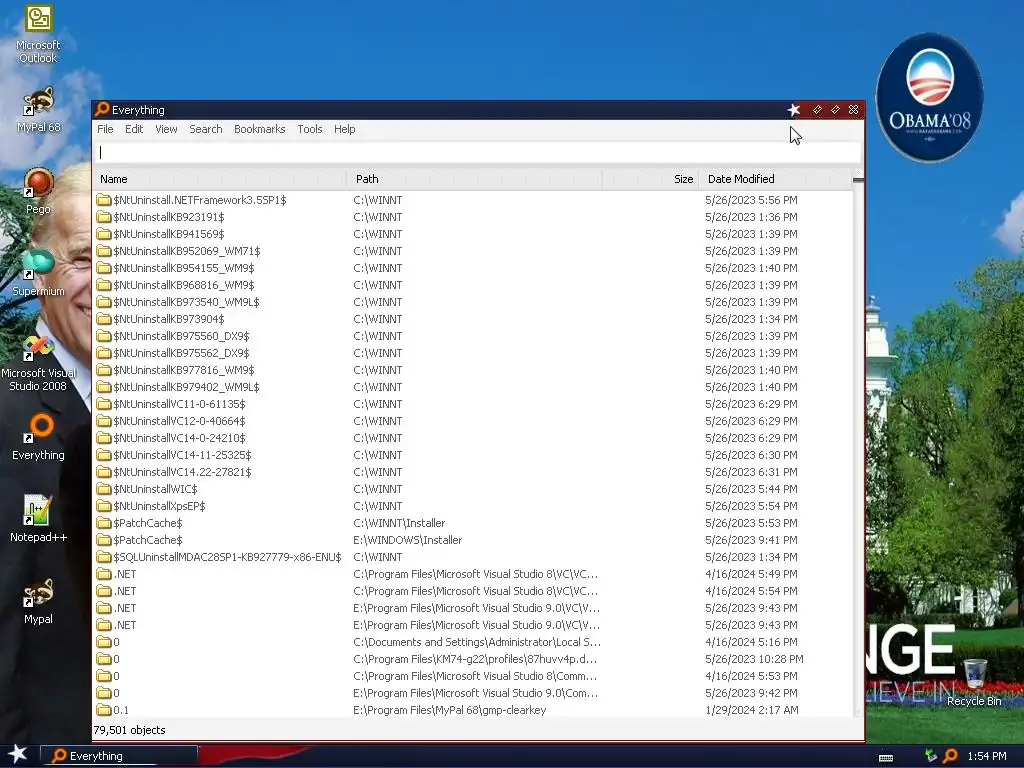Screen dimensions: 1024x768
Task: Click the star icon in Everything title bar
Action: (793, 110)
